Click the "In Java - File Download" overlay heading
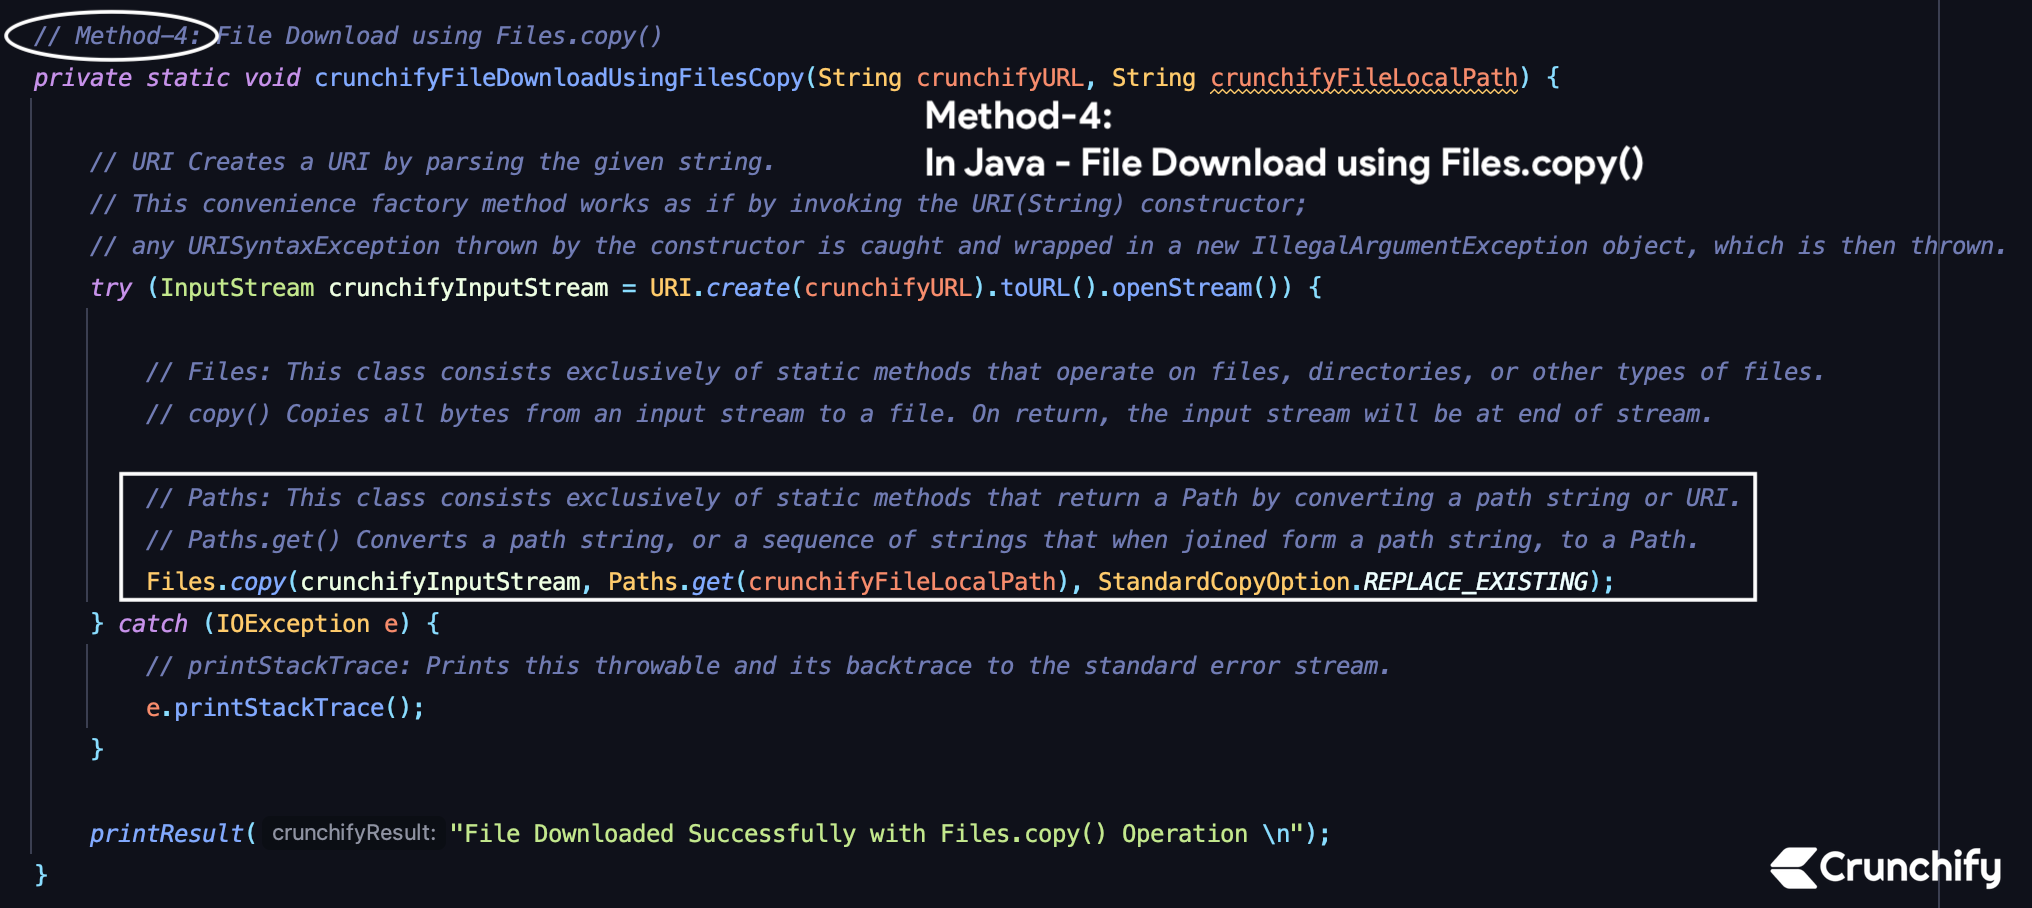Image resolution: width=2032 pixels, height=908 pixels. pos(1283,163)
